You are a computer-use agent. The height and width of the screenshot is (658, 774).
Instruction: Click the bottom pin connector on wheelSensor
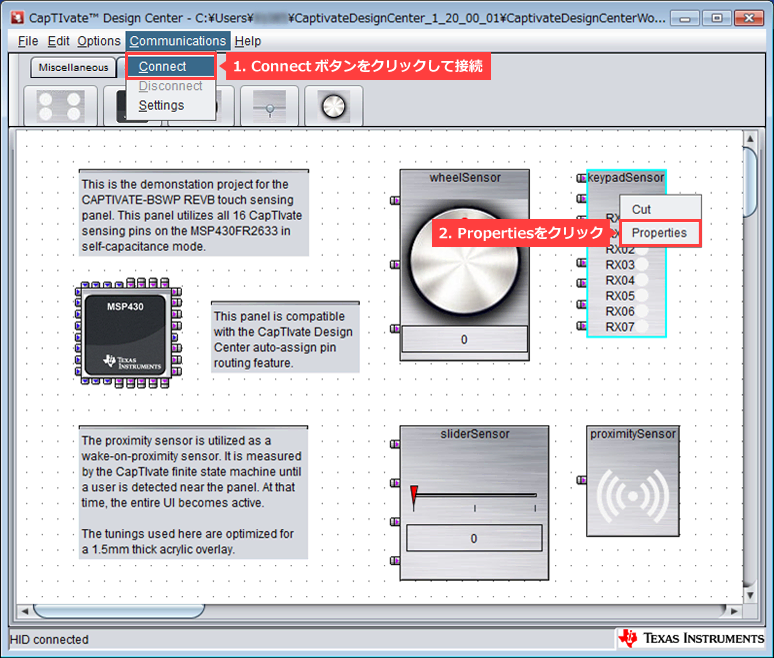pyautogui.click(x=395, y=329)
